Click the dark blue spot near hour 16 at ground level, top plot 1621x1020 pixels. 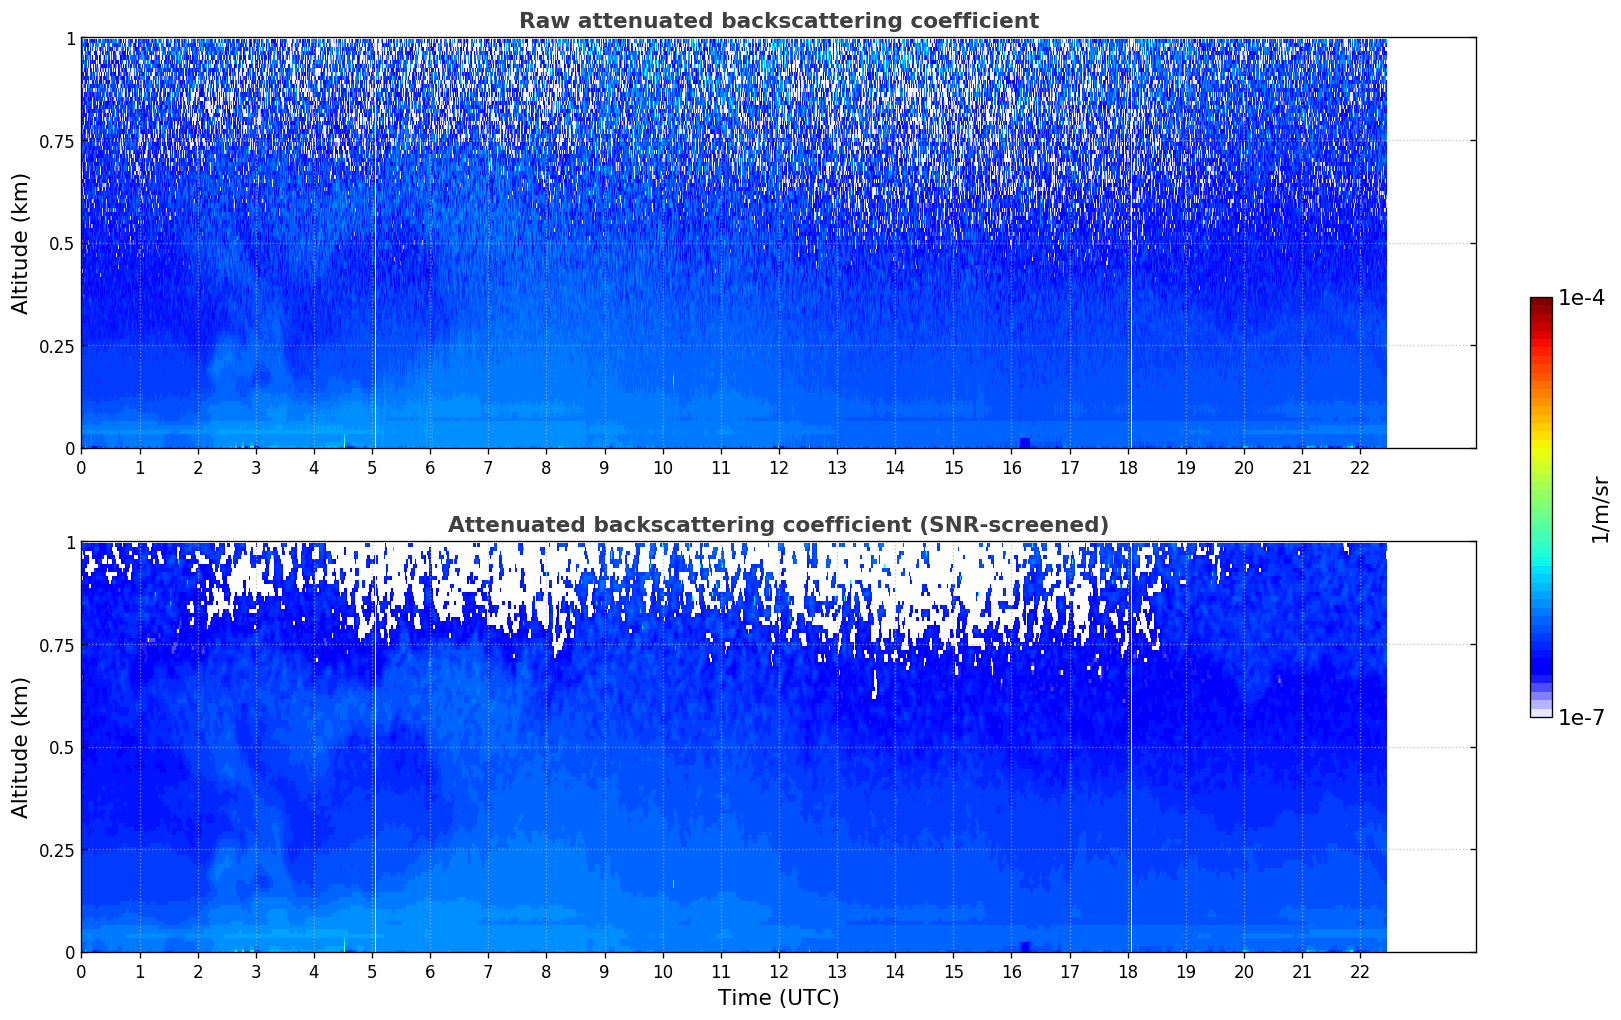pos(1024,442)
